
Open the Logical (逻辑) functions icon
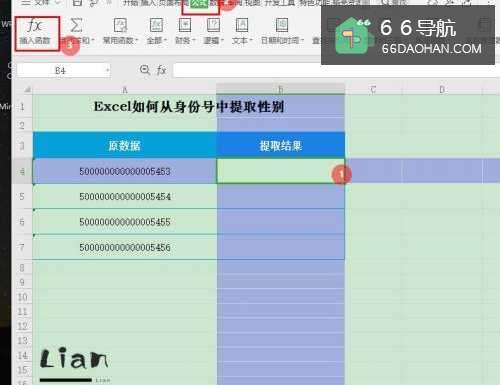click(213, 25)
